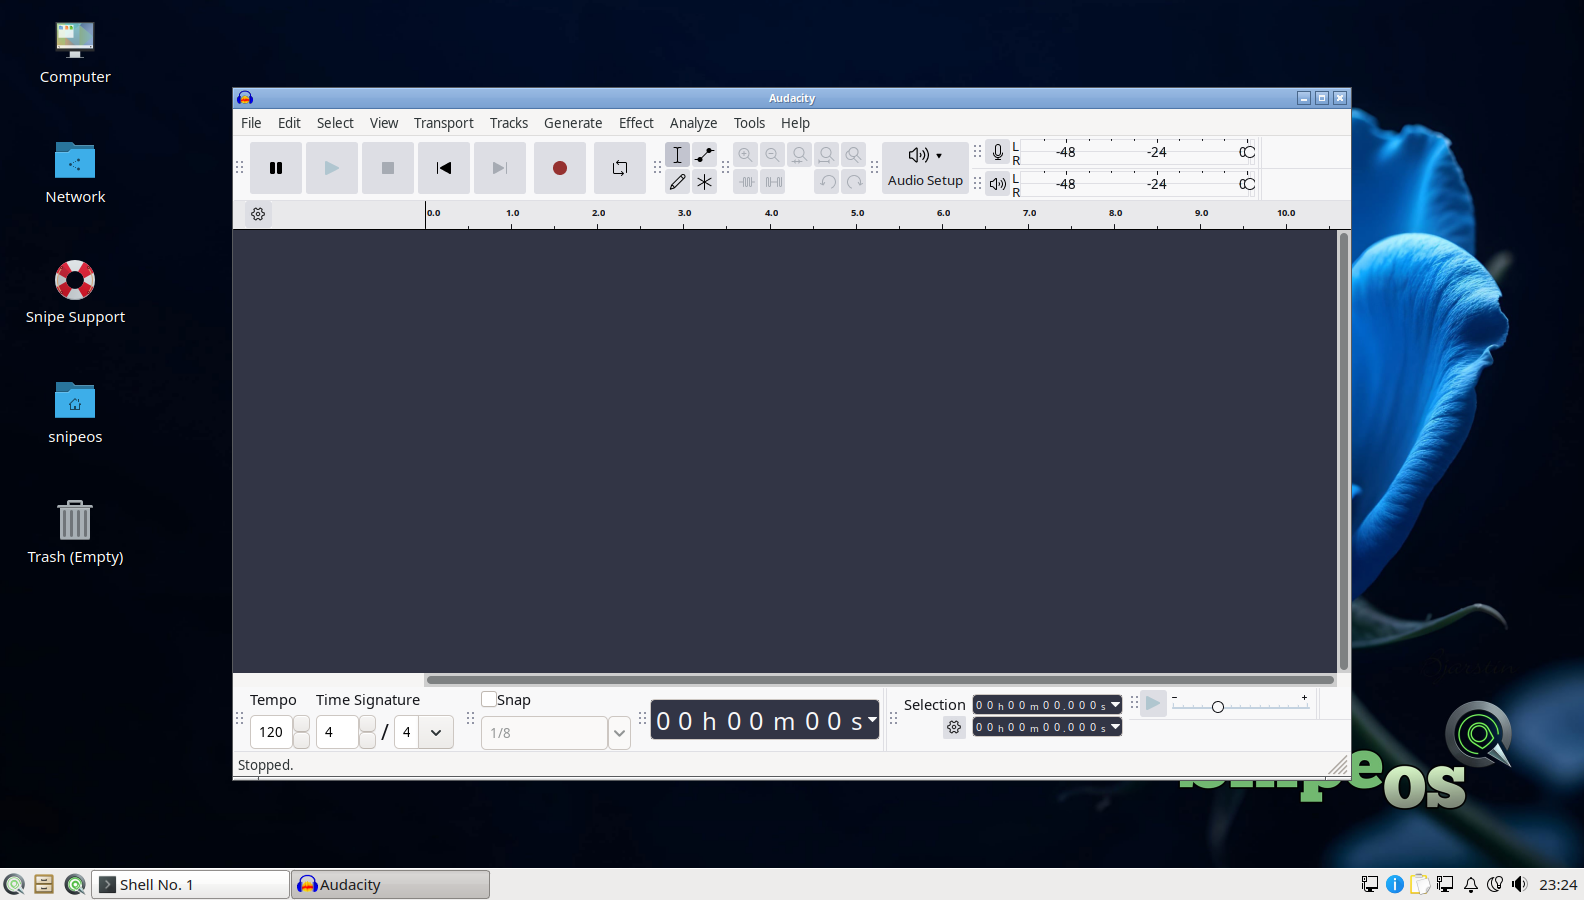Click the vertical scrollbar of track area
The width and height of the screenshot is (1584, 900).
click(x=1344, y=451)
